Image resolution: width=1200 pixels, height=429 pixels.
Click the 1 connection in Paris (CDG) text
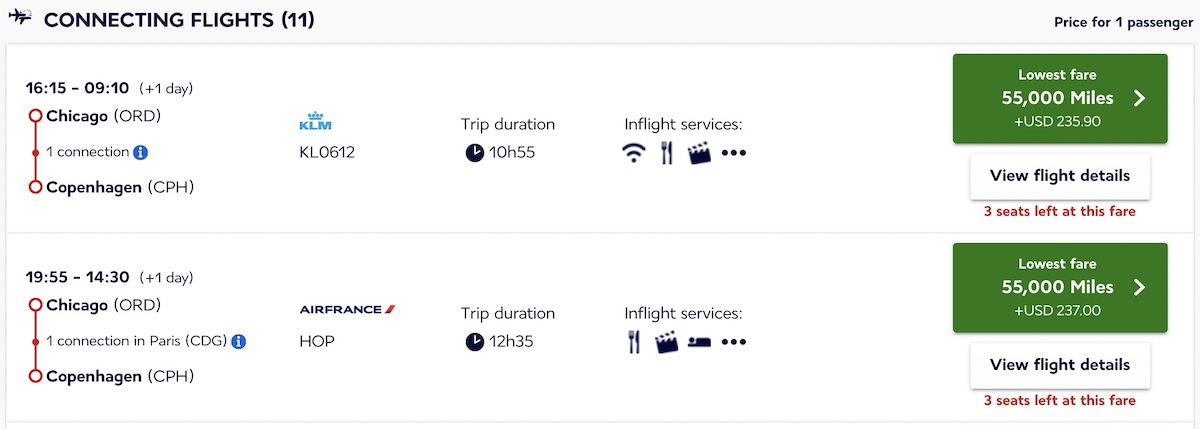[x=136, y=341]
